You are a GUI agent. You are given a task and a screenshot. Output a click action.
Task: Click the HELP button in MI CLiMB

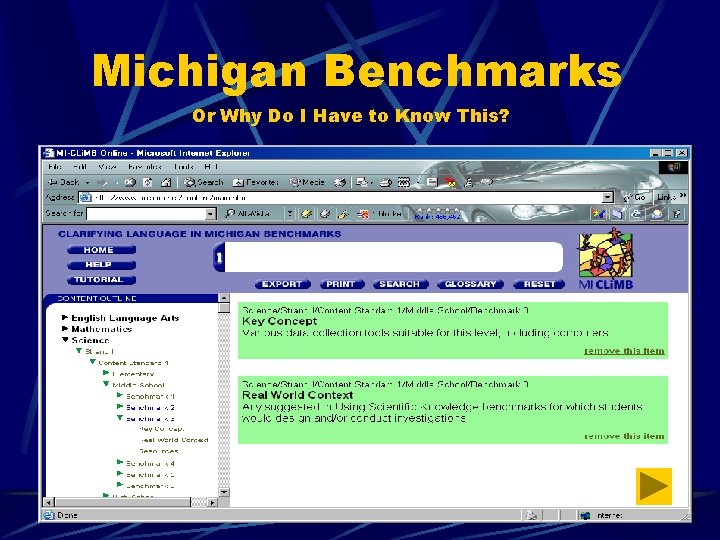click(x=101, y=264)
